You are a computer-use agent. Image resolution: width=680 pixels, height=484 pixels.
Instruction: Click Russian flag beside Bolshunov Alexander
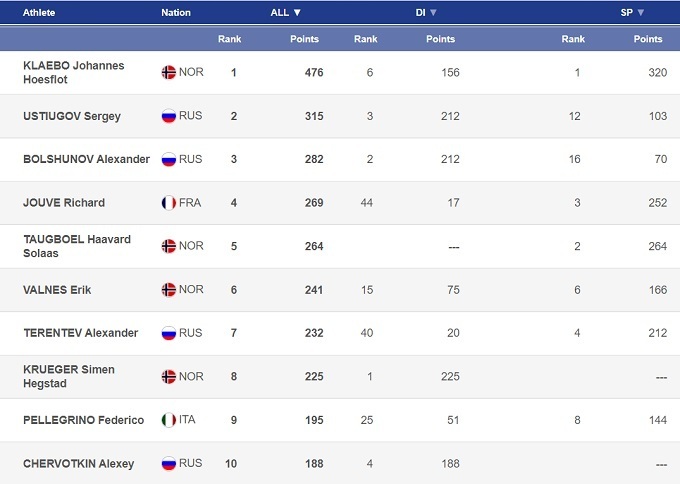(x=168, y=159)
